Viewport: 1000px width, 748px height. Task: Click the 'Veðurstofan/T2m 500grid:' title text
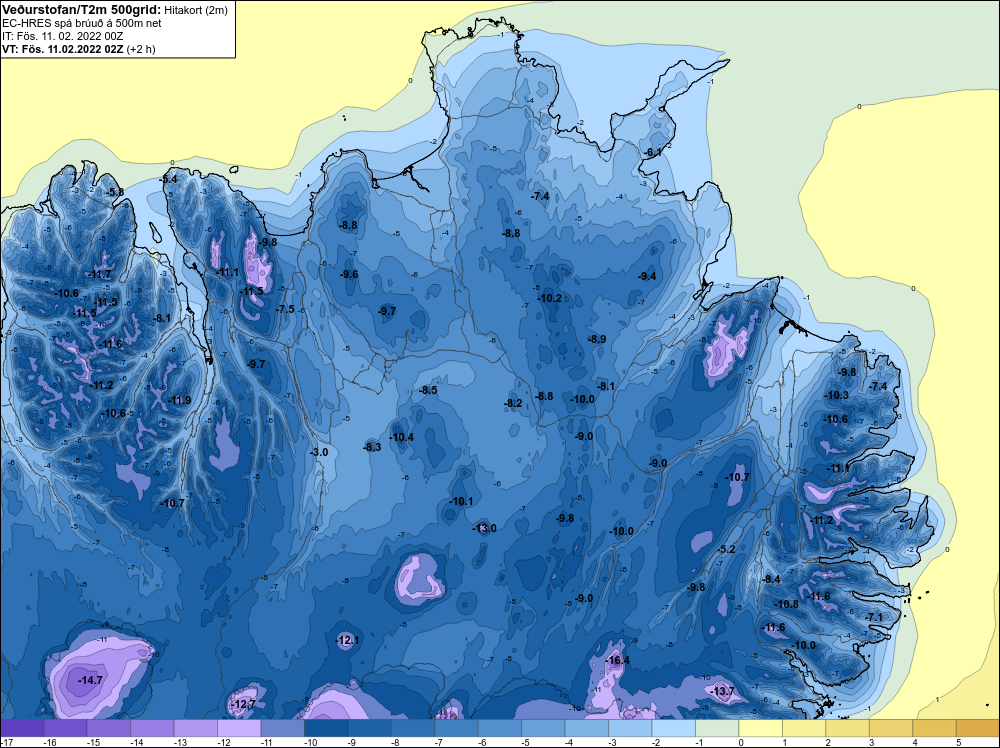pyautogui.click(x=82, y=10)
